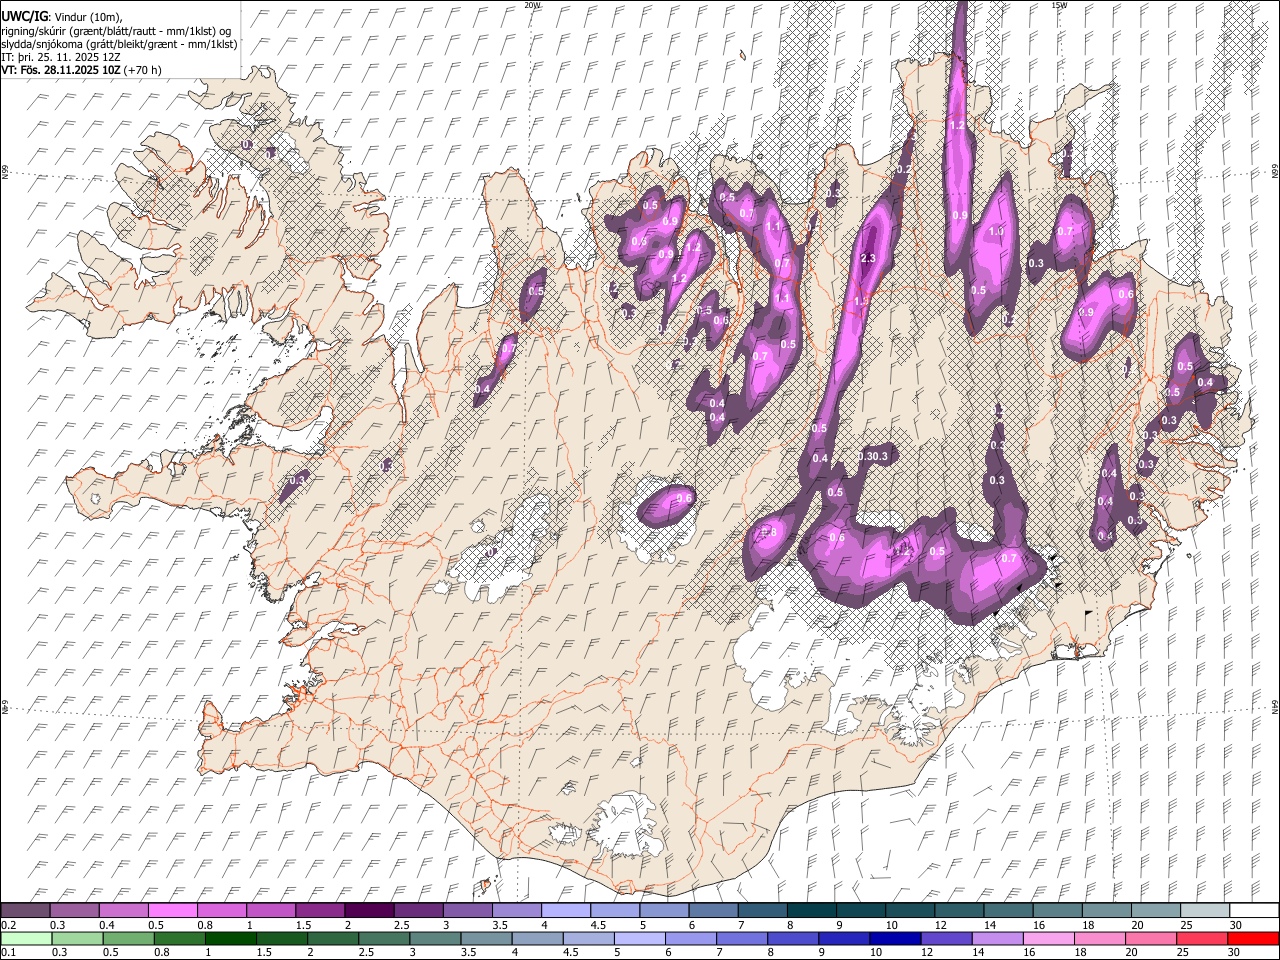The height and width of the screenshot is (960, 1280).
Task: Click the 'UWC/IG: Vindur (10m)' title text
Action: pyautogui.click(x=63, y=17)
